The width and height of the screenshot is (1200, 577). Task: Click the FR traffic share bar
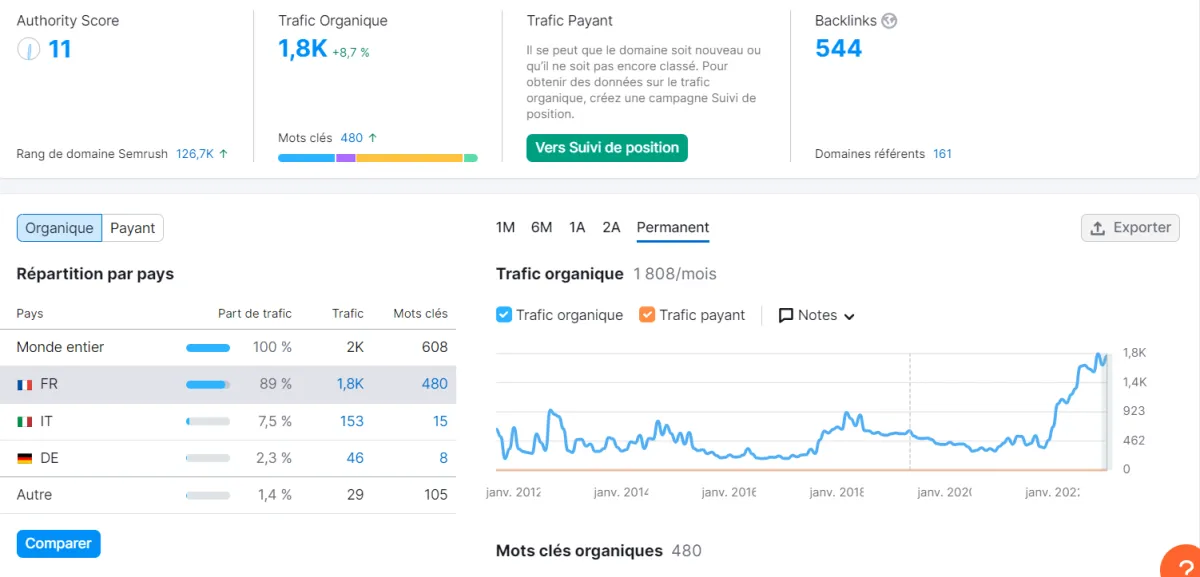[208, 384]
